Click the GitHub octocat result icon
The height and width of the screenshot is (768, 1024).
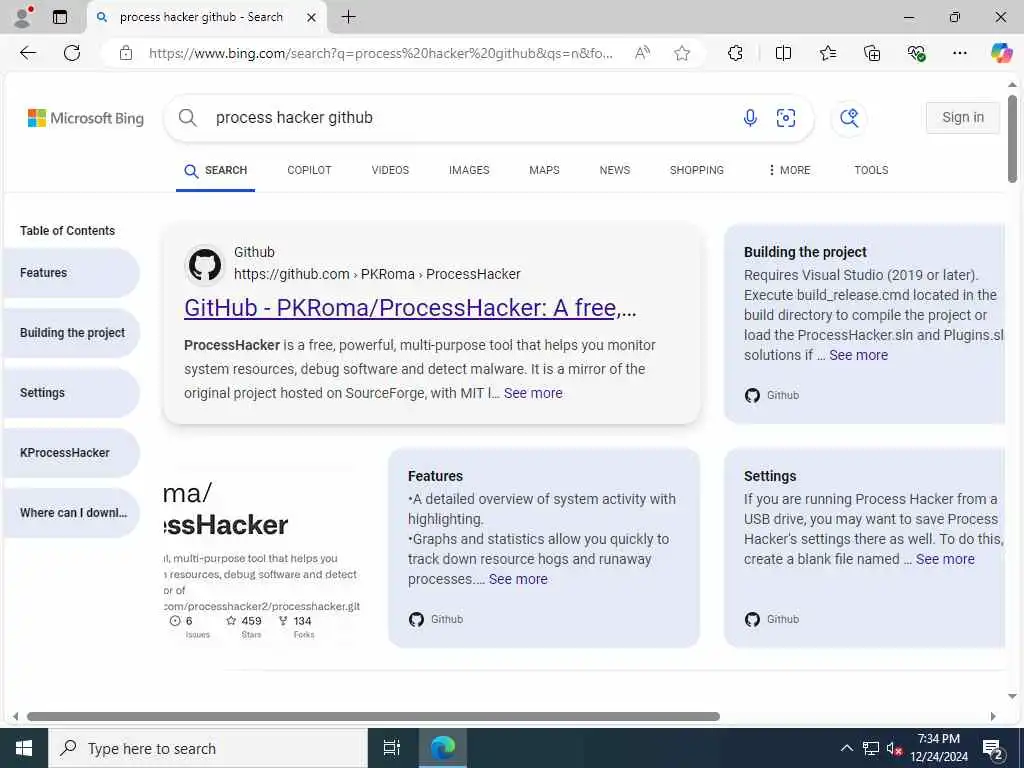[205, 264]
